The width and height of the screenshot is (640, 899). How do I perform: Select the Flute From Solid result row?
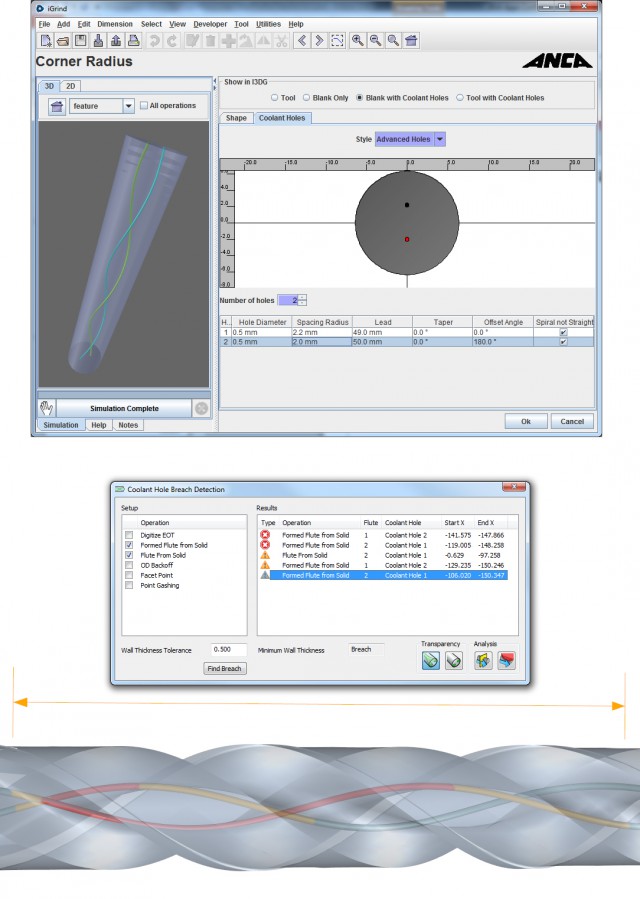(383, 555)
